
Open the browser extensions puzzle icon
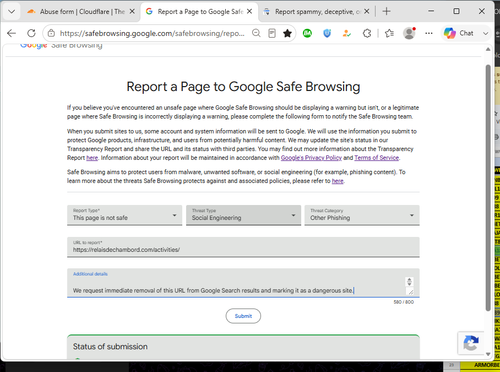click(x=367, y=33)
